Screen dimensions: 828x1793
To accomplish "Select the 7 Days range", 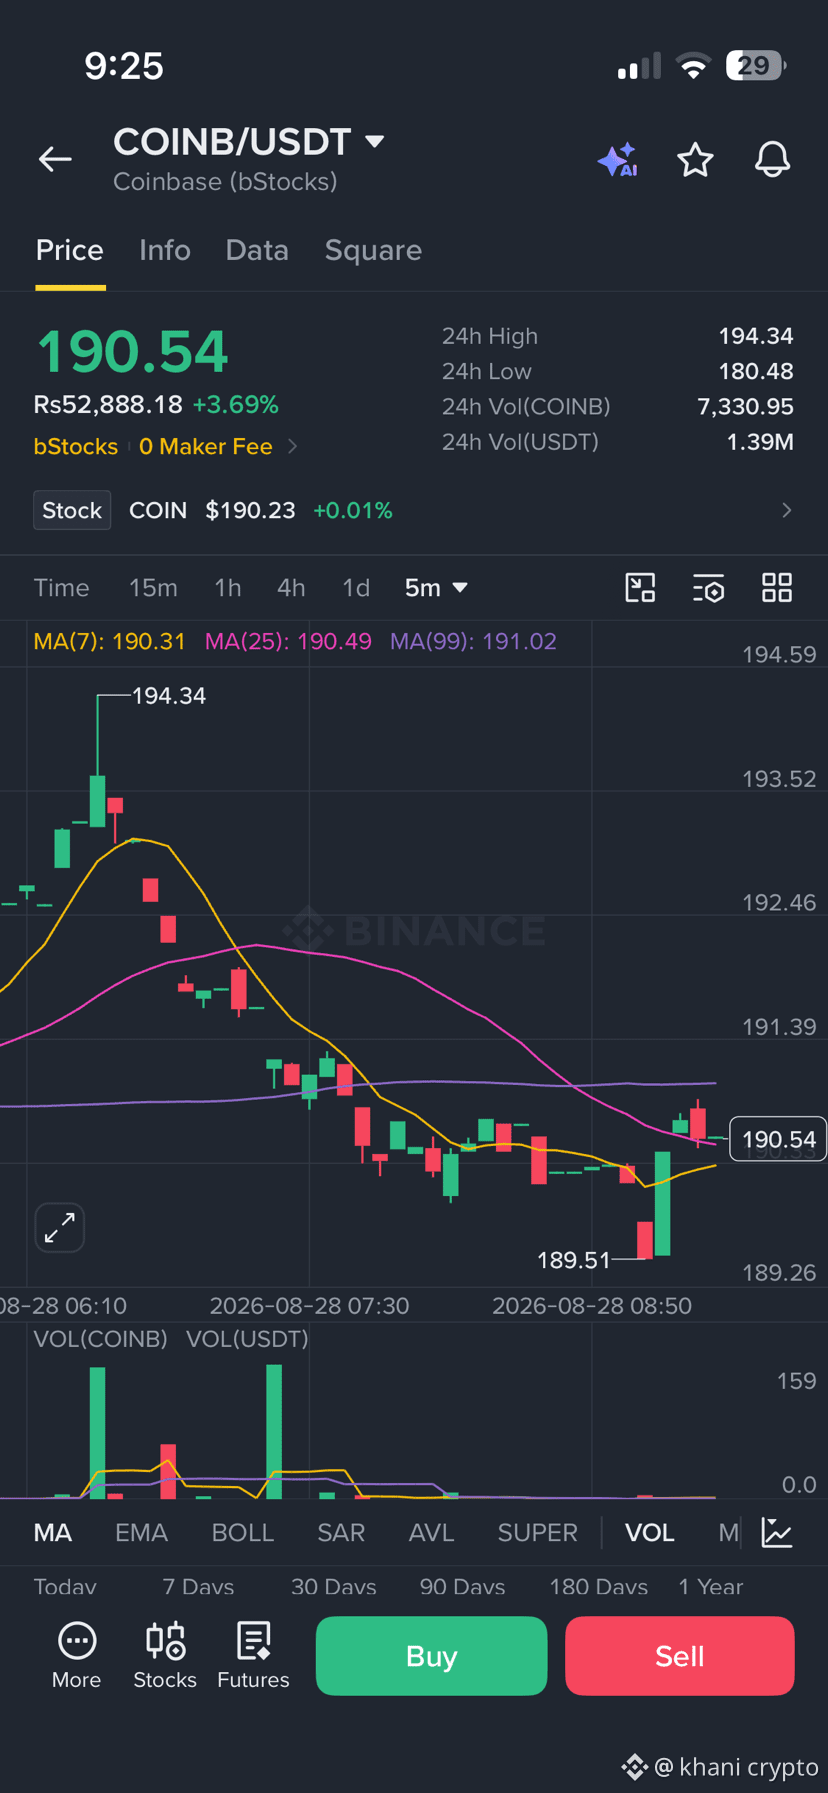I will coord(198,1586).
